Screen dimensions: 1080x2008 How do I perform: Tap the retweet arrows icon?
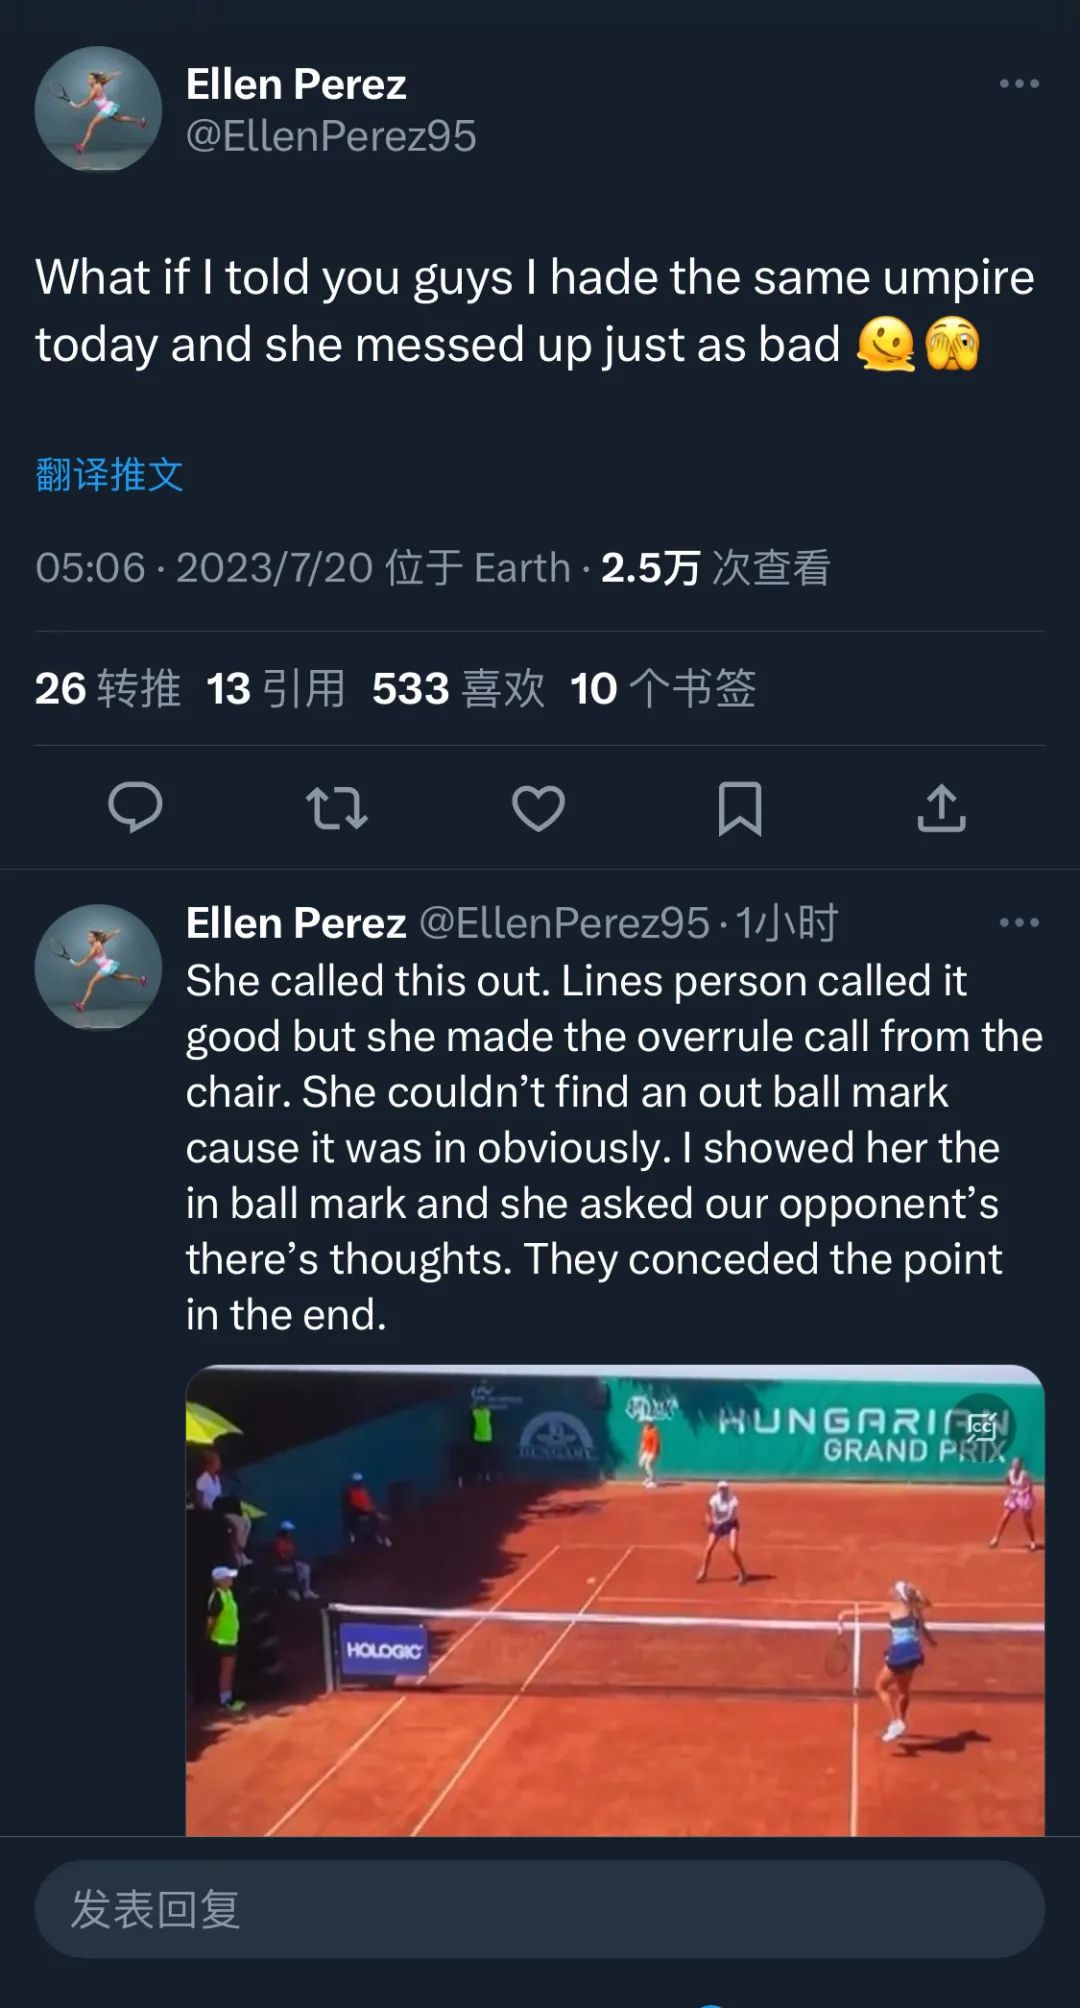(337, 808)
